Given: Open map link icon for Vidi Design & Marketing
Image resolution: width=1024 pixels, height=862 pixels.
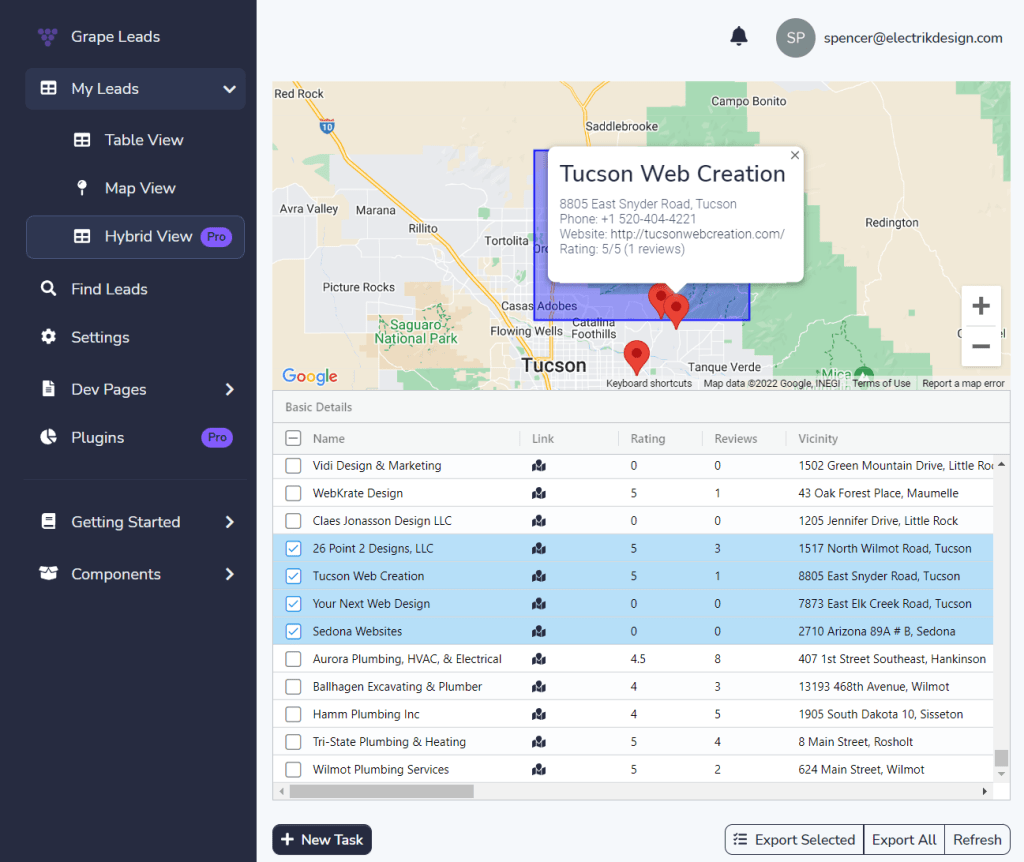Looking at the screenshot, I should [x=539, y=466].
